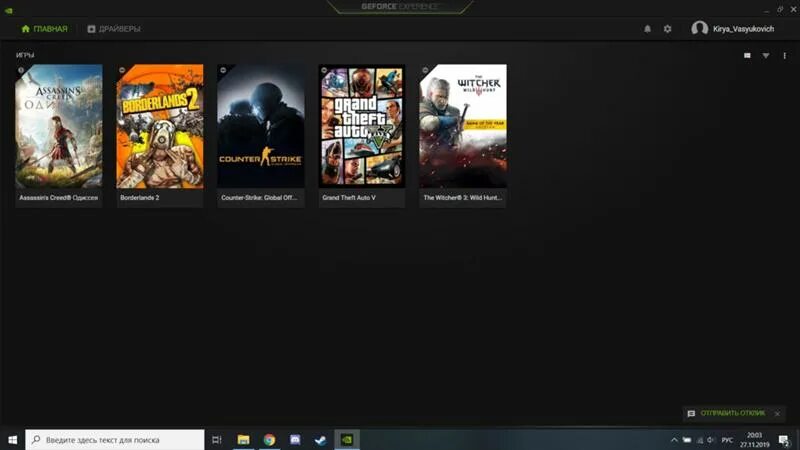Open Kirya_Vasyukovich account name
The width and height of the screenshot is (800, 450).
click(743, 29)
